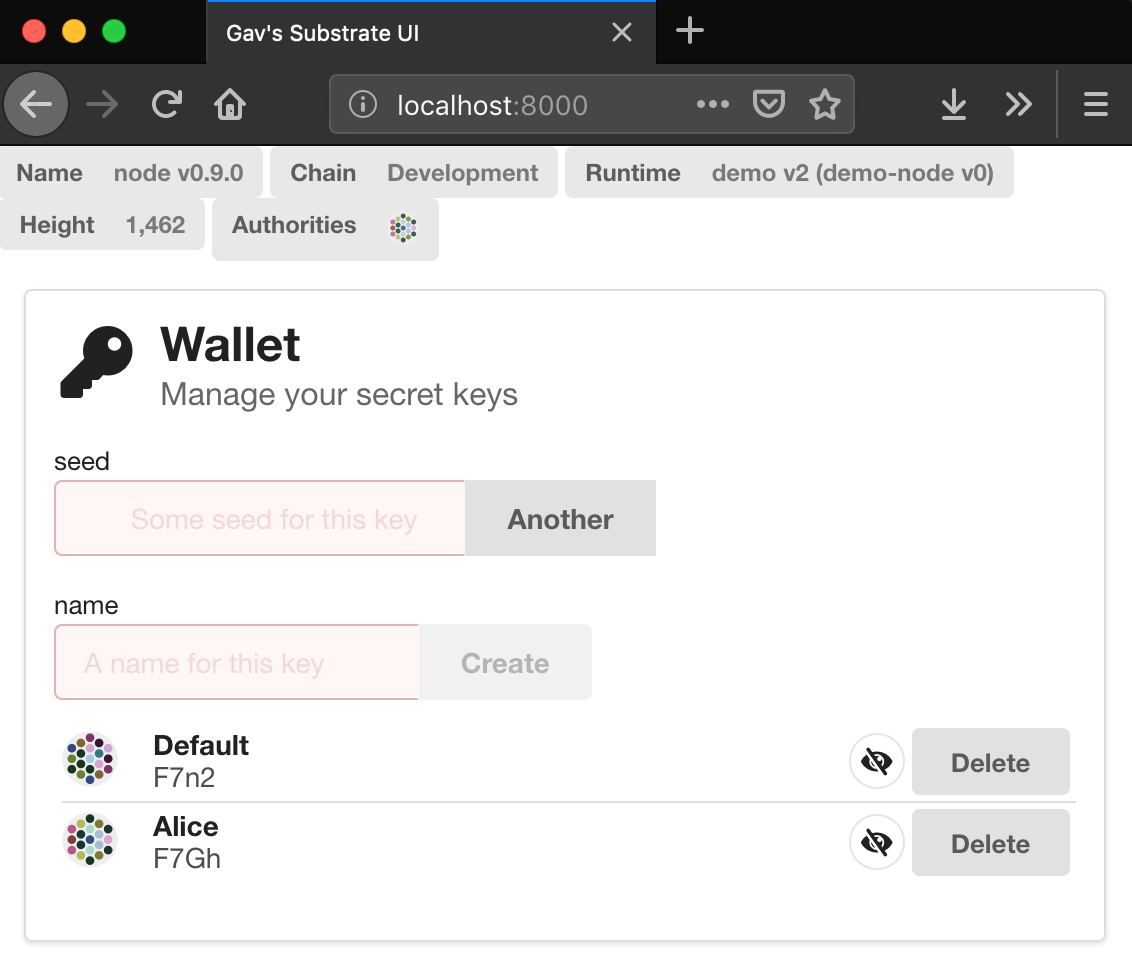Click the Wallet heading
Viewport: 1132px width, 958px height.
pyautogui.click(x=230, y=344)
